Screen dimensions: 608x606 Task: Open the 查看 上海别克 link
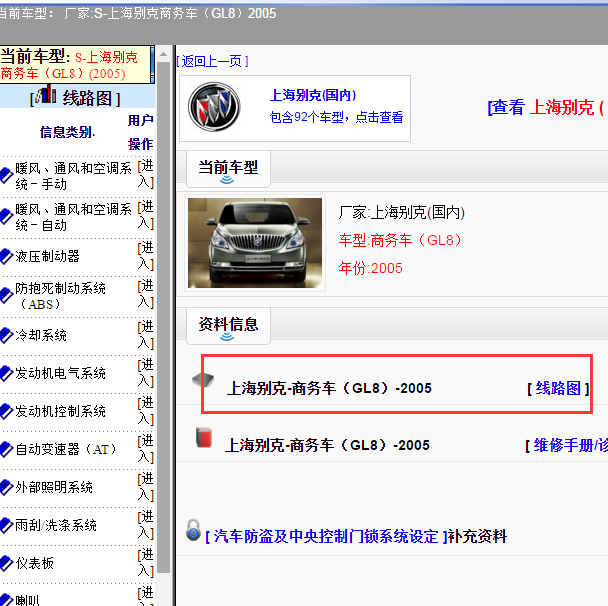[547, 107]
